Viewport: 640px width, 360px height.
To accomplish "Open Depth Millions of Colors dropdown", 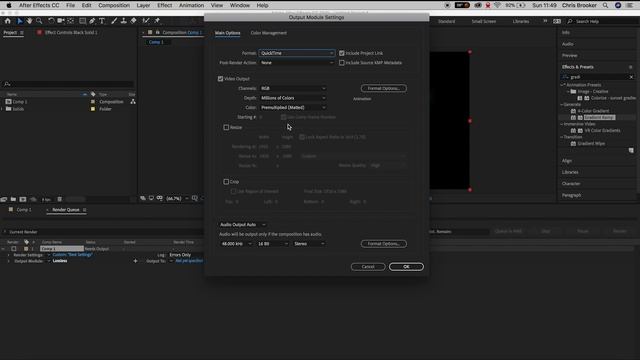I will click(x=293, y=98).
